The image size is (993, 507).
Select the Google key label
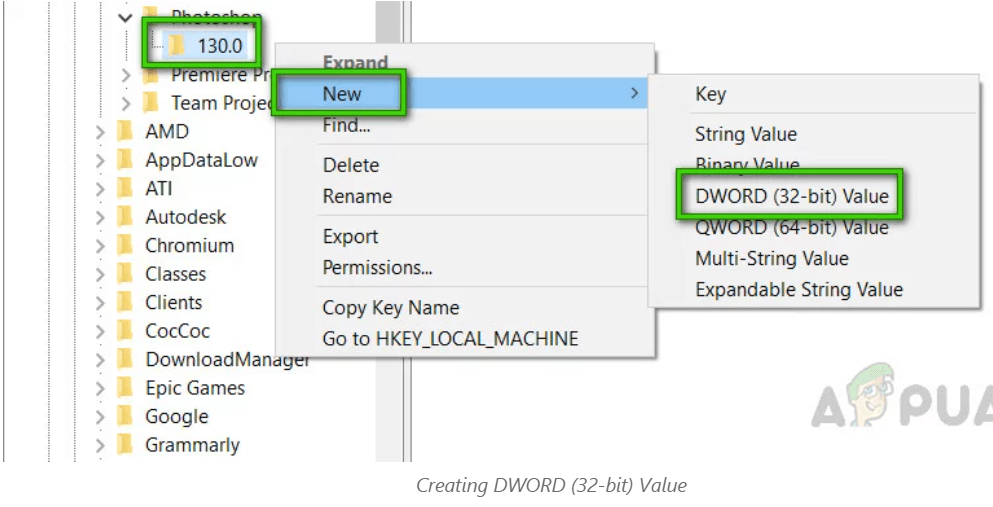pyautogui.click(x=177, y=417)
